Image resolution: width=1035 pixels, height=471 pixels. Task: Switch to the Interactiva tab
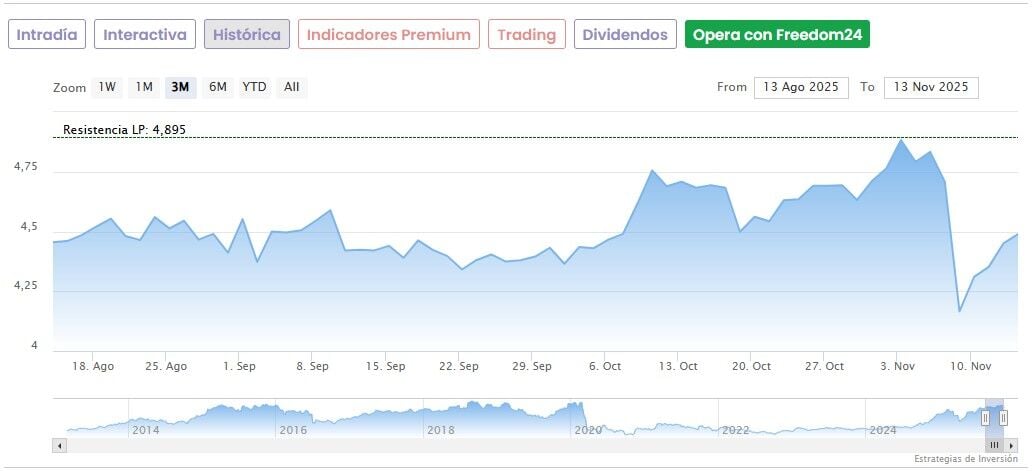145,35
